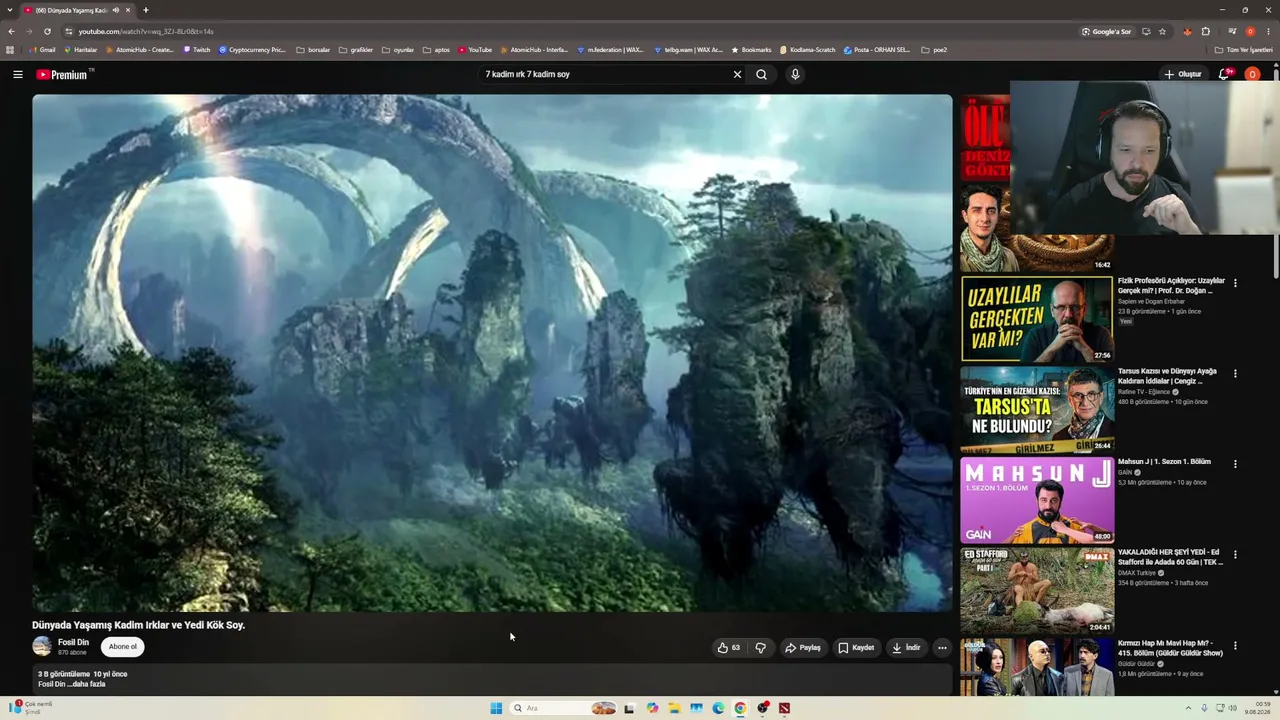This screenshot has height=720, width=1280.
Task: Click the 'Sapien ve Dogan Erbahar' channel
Action: coord(1151,301)
